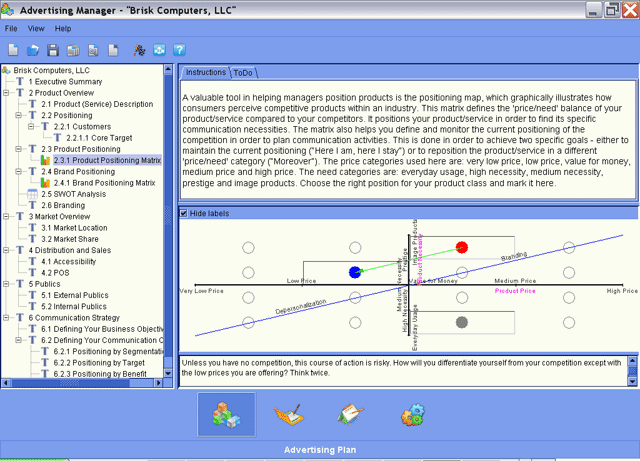This screenshot has width=640, height=461.
Task: Switch to the Instructions tab
Action: [205, 72]
